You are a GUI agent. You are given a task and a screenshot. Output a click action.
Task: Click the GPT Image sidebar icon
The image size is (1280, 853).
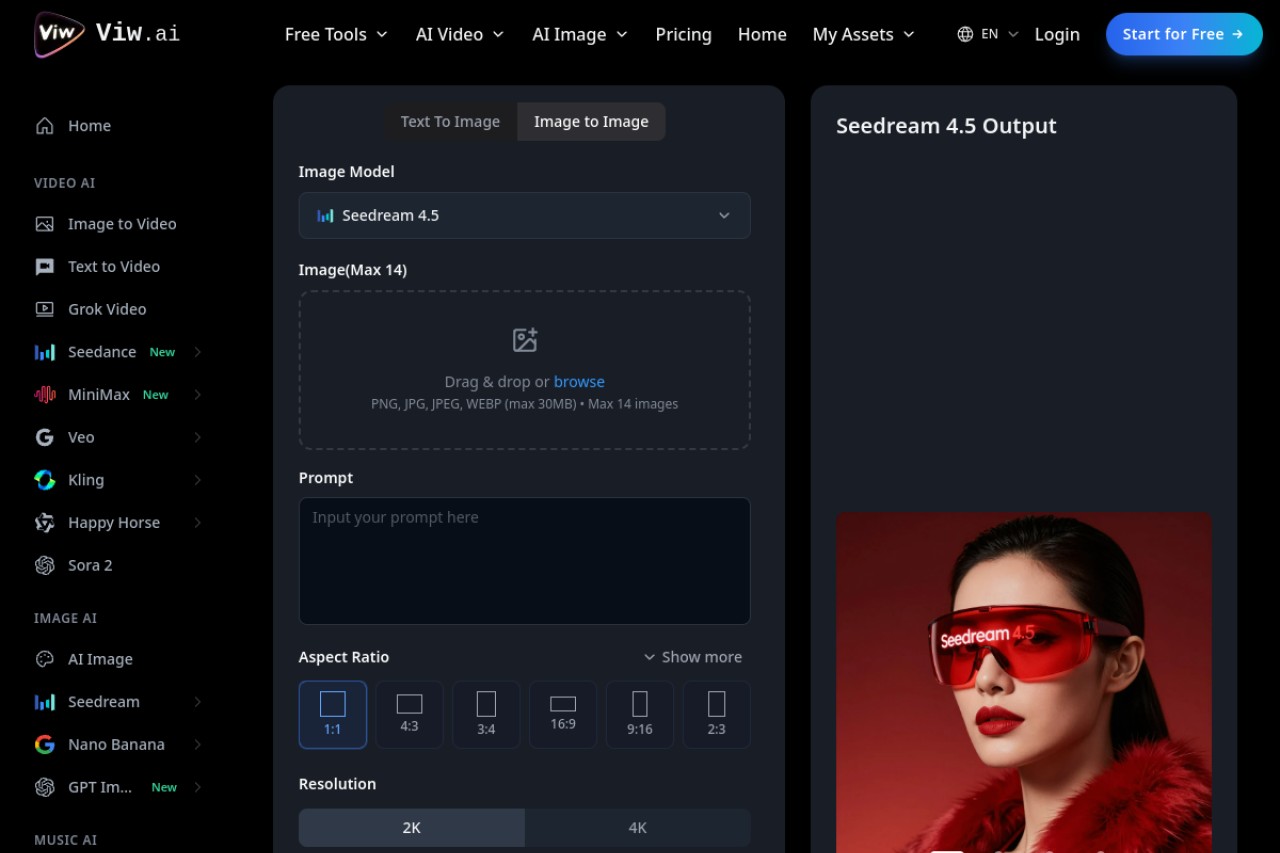(44, 787)
